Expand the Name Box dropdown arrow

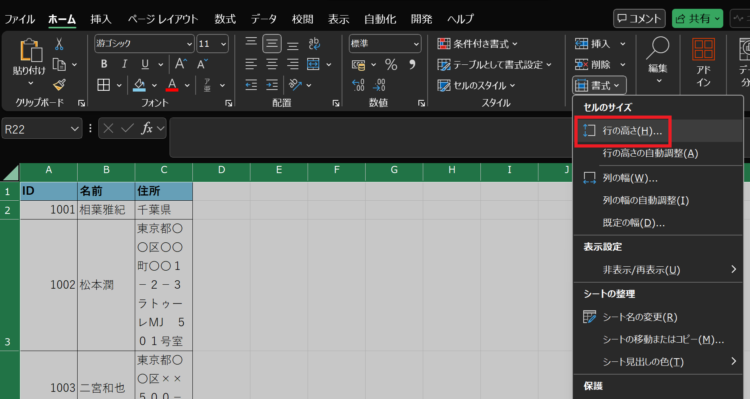point(74,129)
